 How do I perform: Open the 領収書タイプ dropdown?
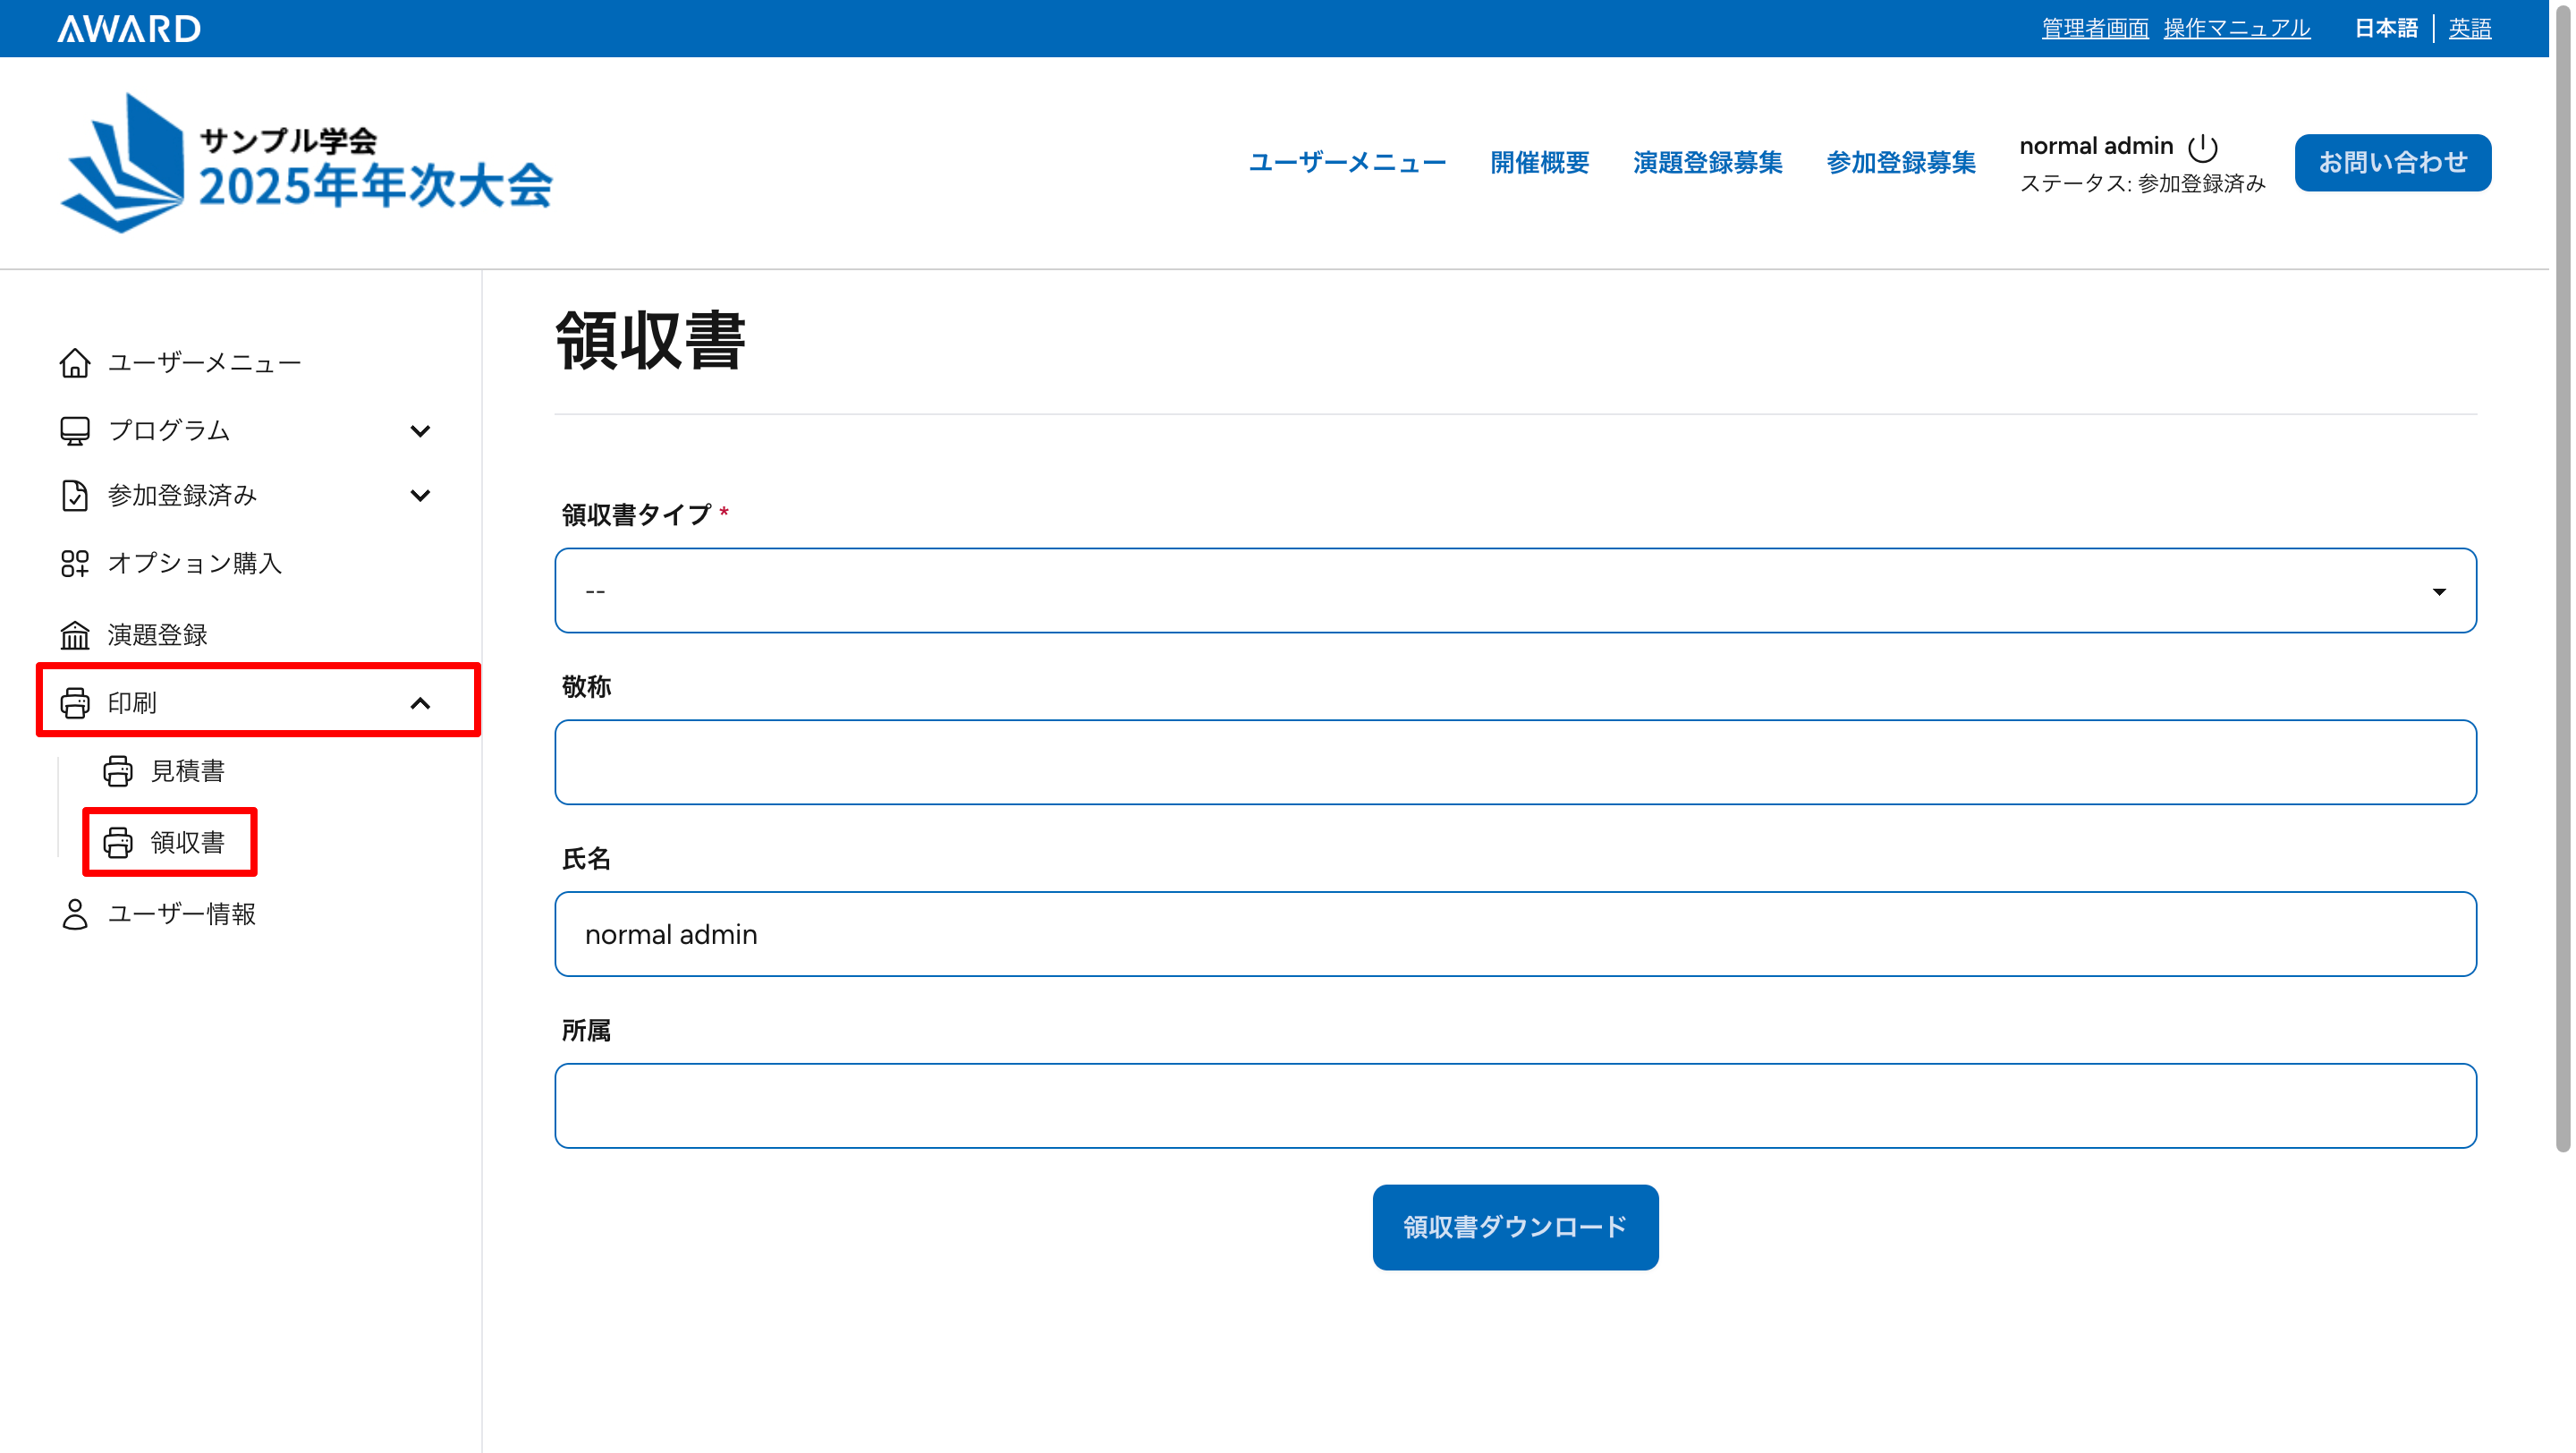(1515, 590)
